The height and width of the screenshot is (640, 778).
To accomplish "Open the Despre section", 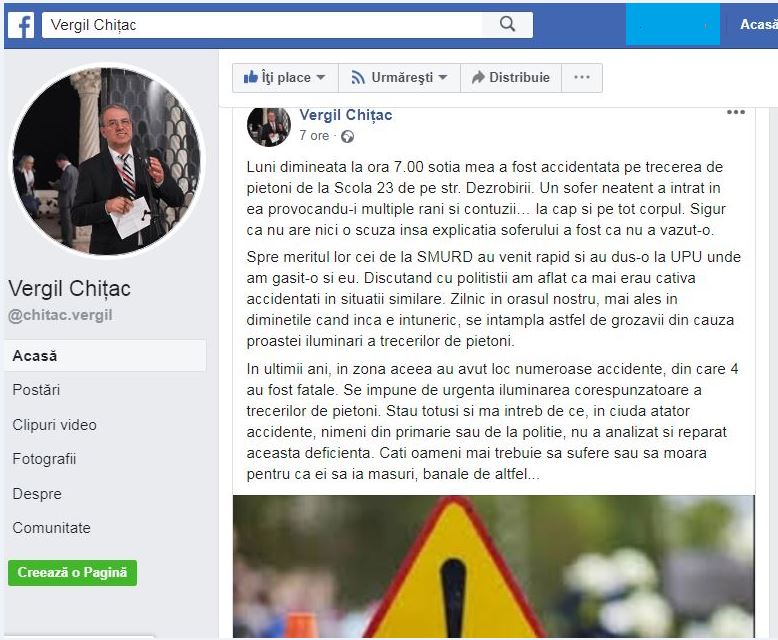I will (x=37, y=494).
